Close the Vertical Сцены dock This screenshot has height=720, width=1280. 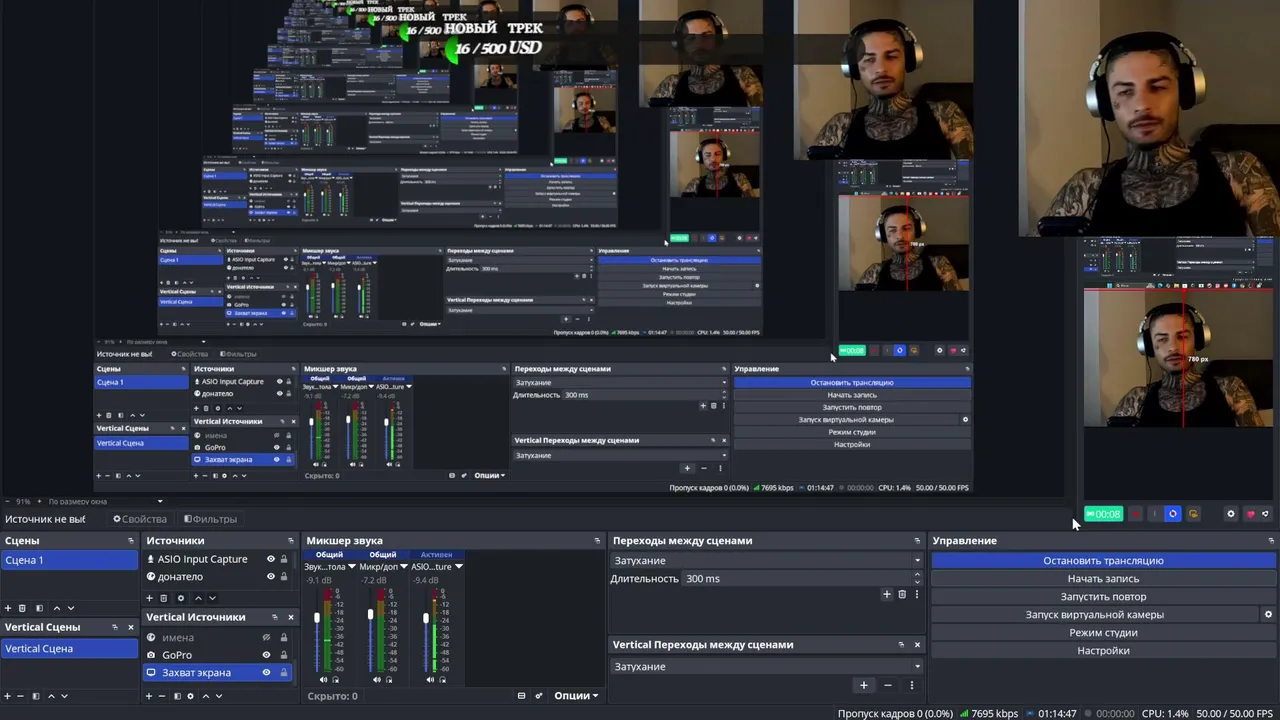tap(130, 627)
